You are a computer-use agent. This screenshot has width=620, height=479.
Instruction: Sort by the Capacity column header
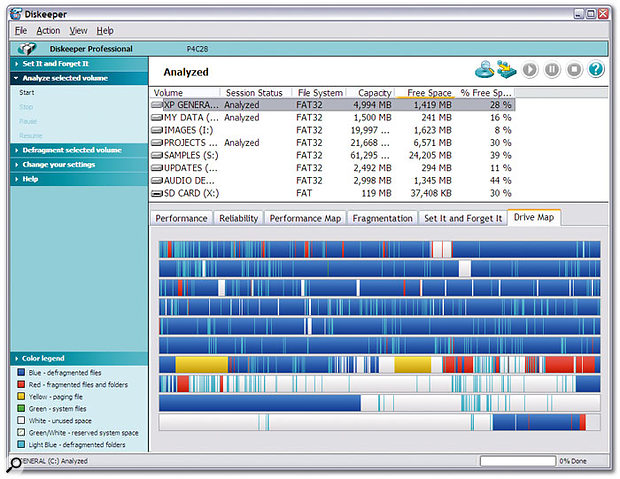[371, 93]
